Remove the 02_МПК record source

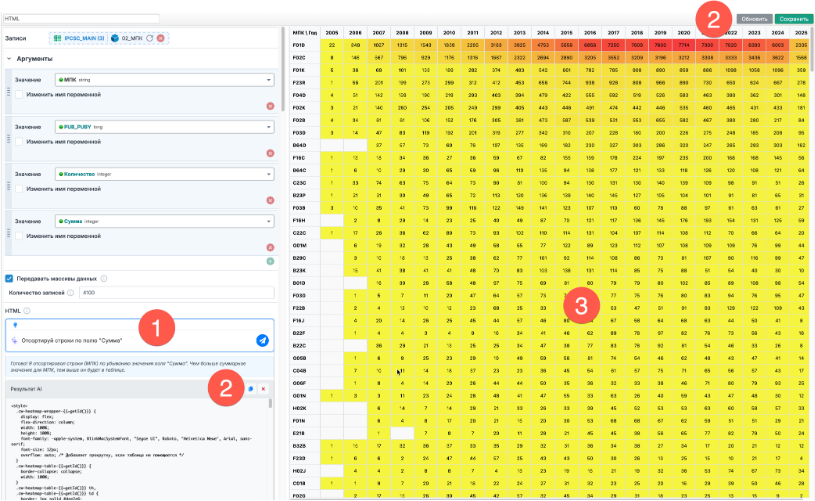(x=161, y=37)
